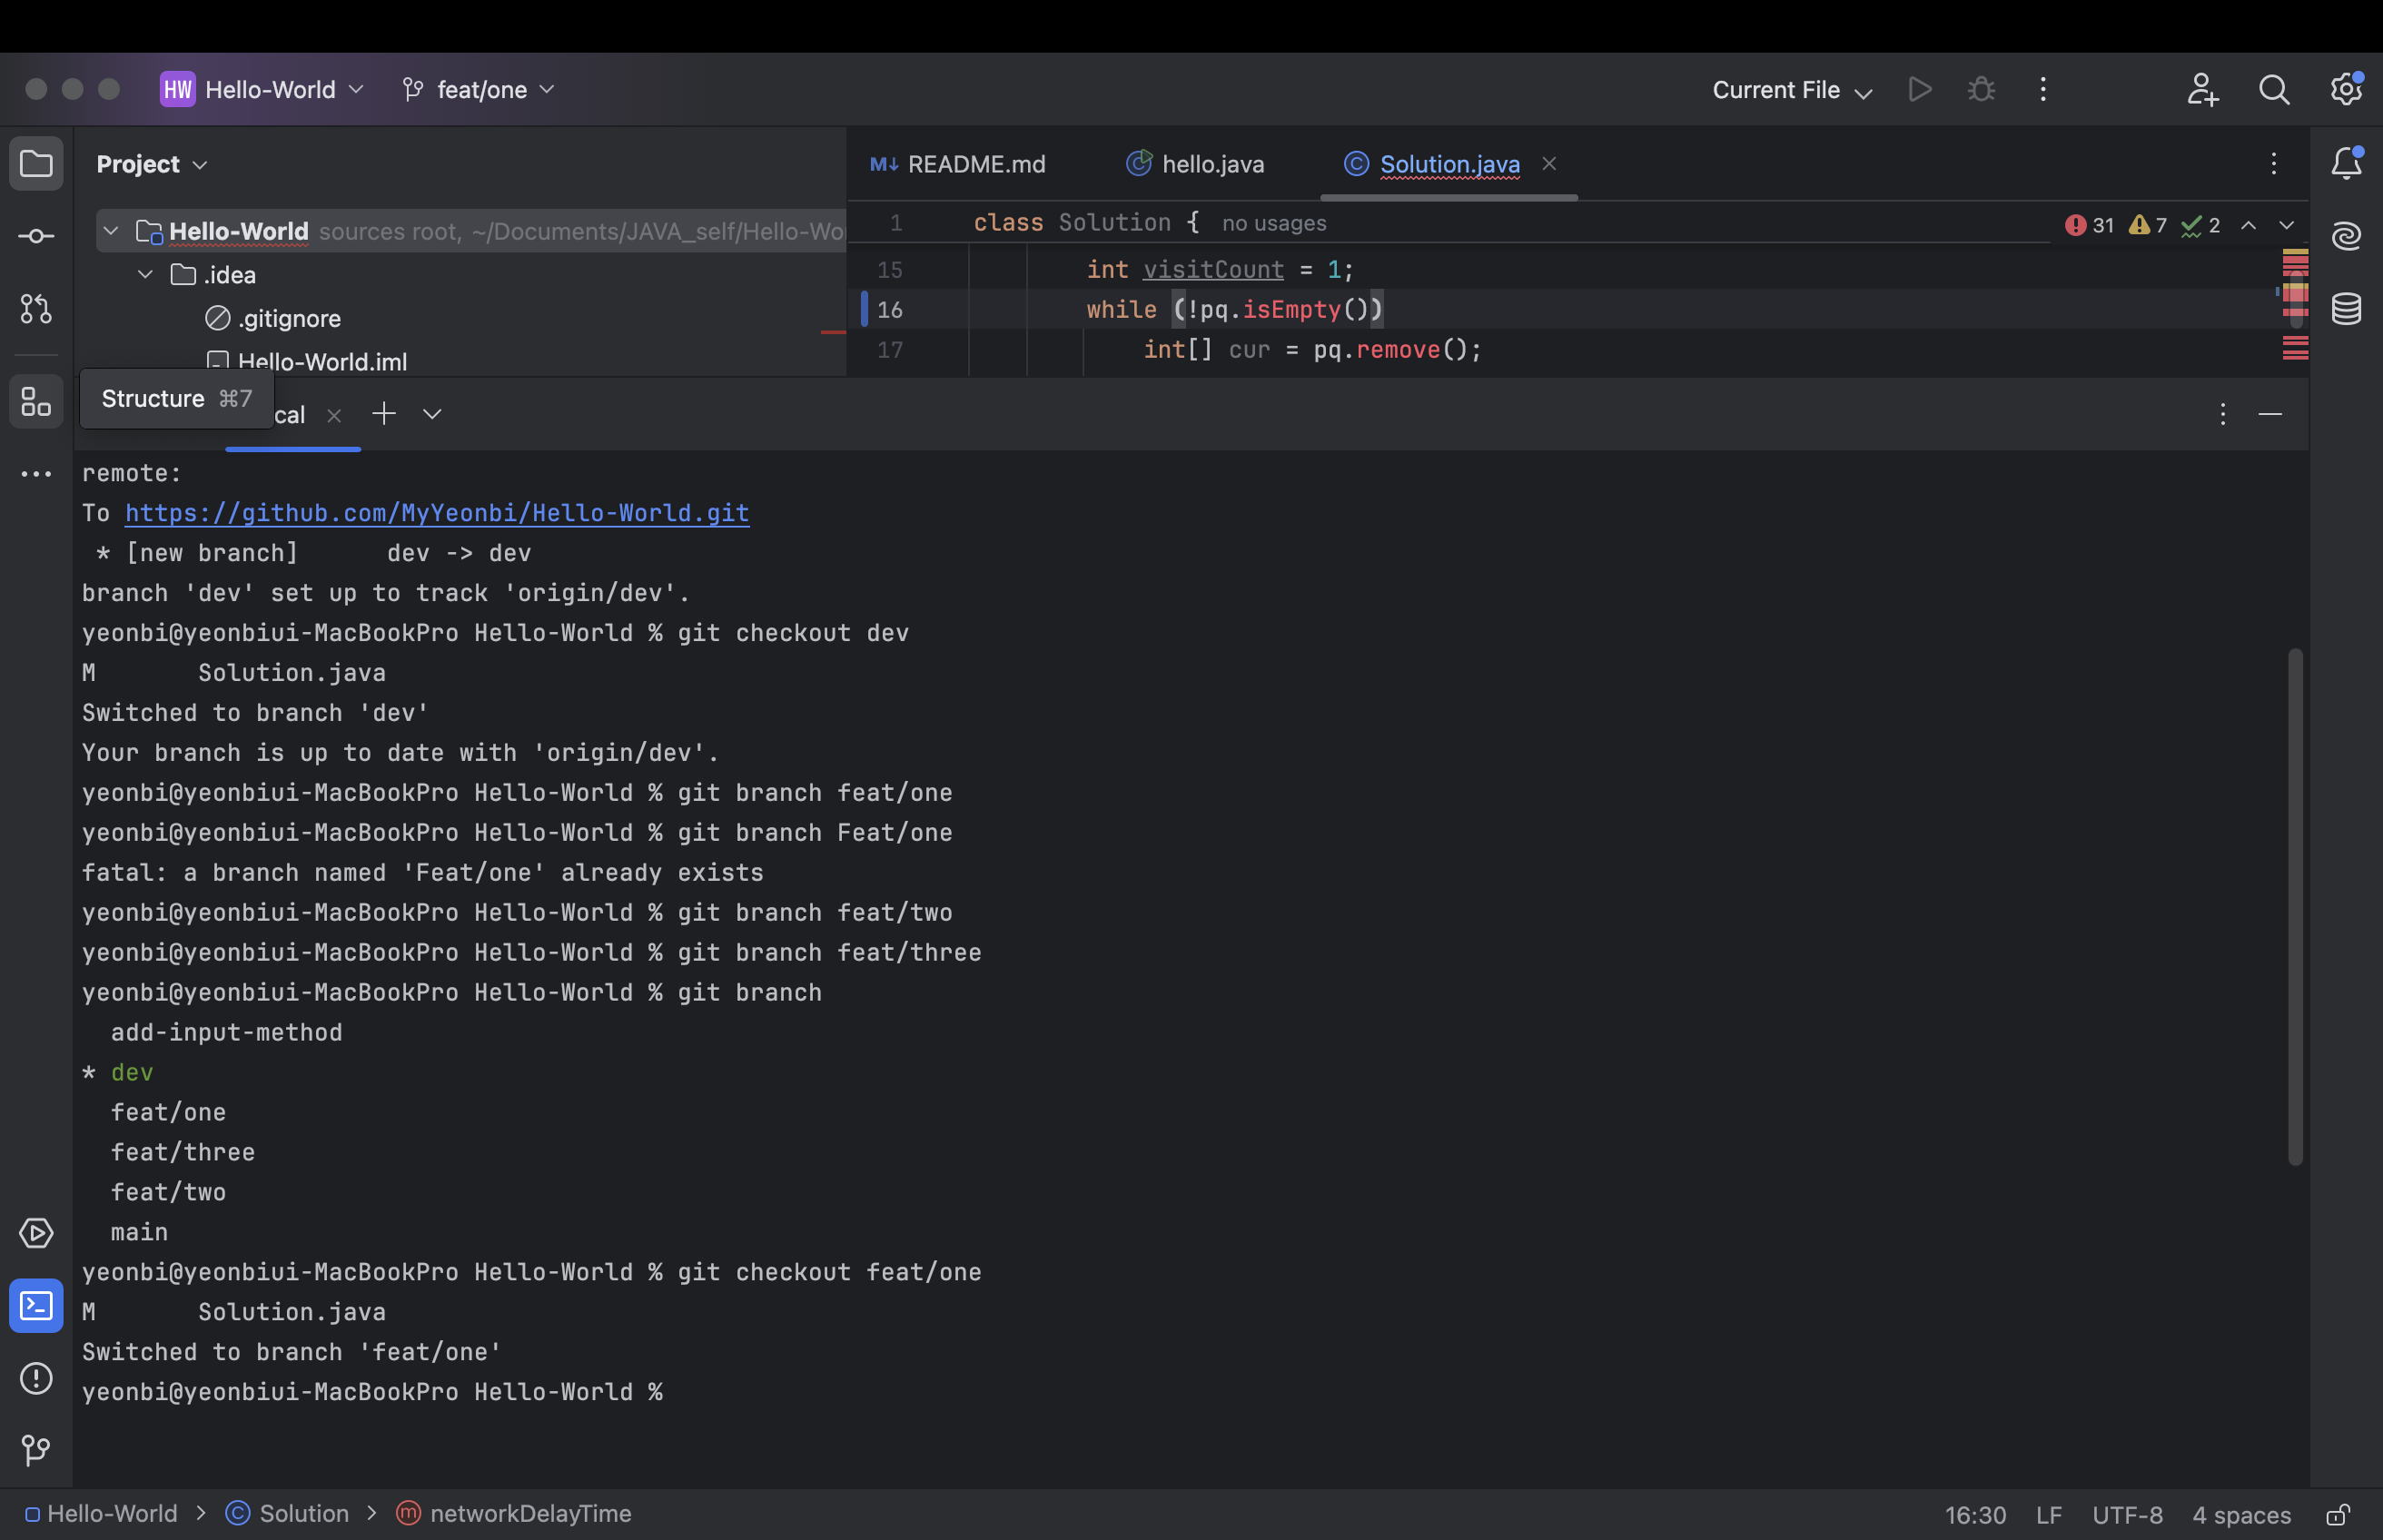The width and height of the screenshot is (2383, 1540).
Task: Toggle the Terminal tool window
Action: tap(36, 1306)
